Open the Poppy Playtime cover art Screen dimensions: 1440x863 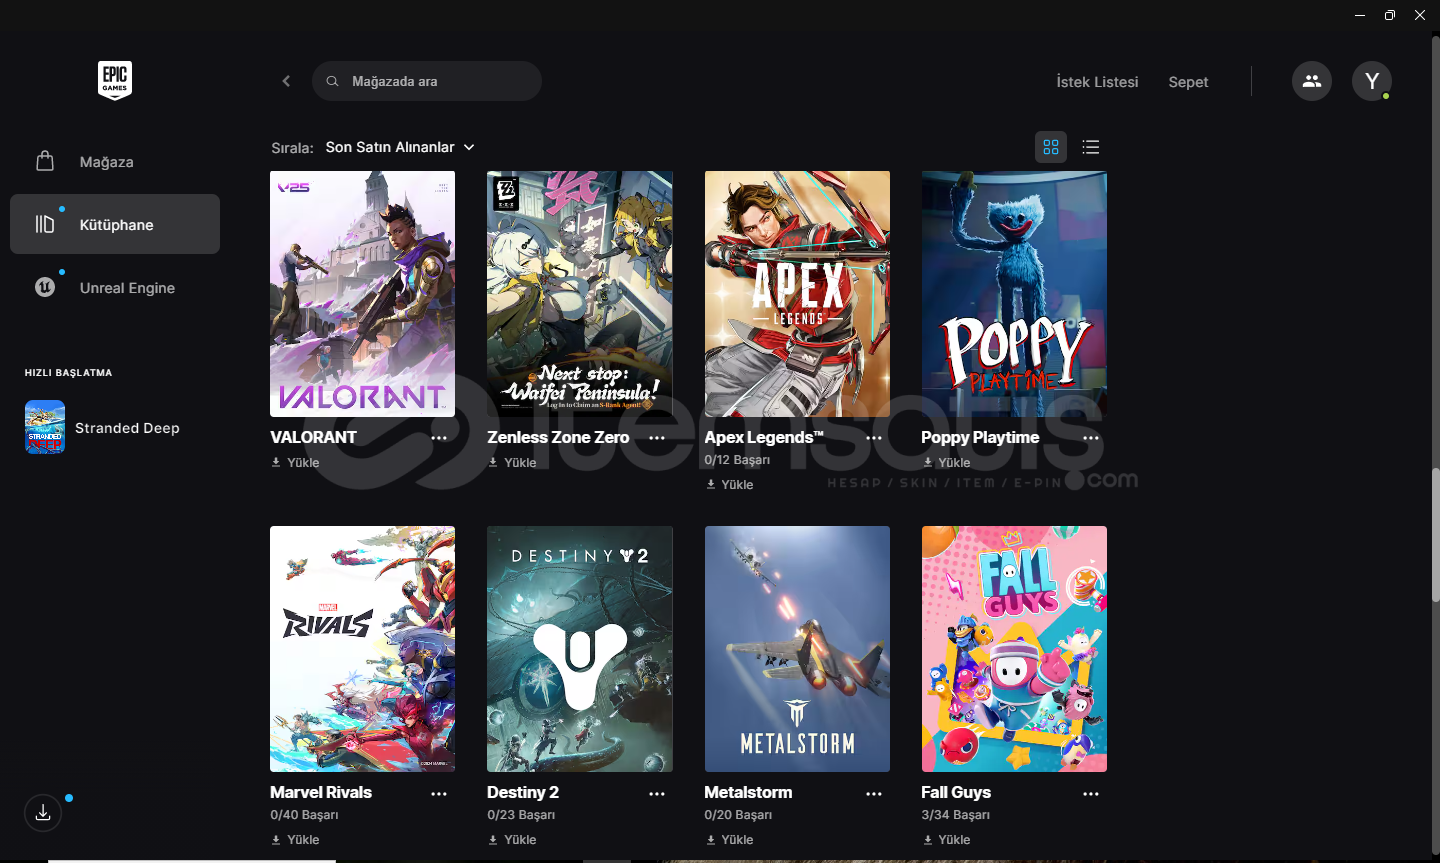pos(1014,294)
